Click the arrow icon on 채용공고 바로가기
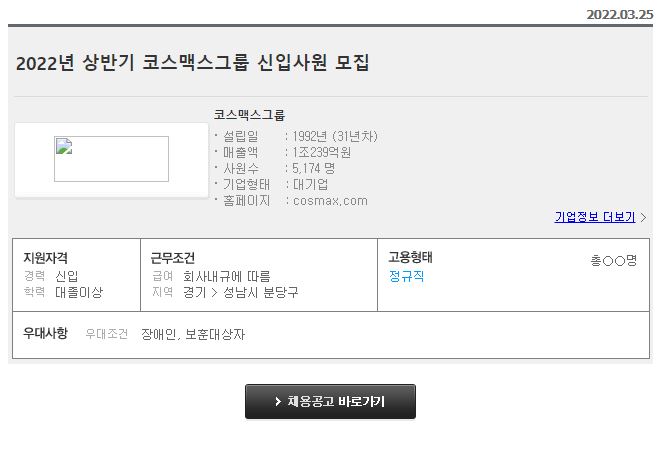 pos(278,402)
